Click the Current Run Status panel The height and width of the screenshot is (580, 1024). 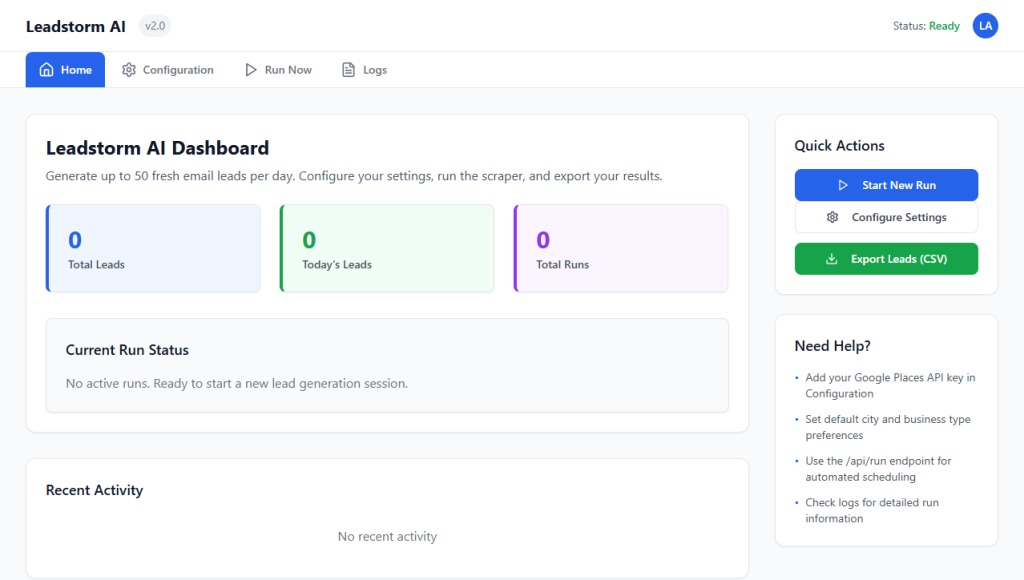click(387, 365)
